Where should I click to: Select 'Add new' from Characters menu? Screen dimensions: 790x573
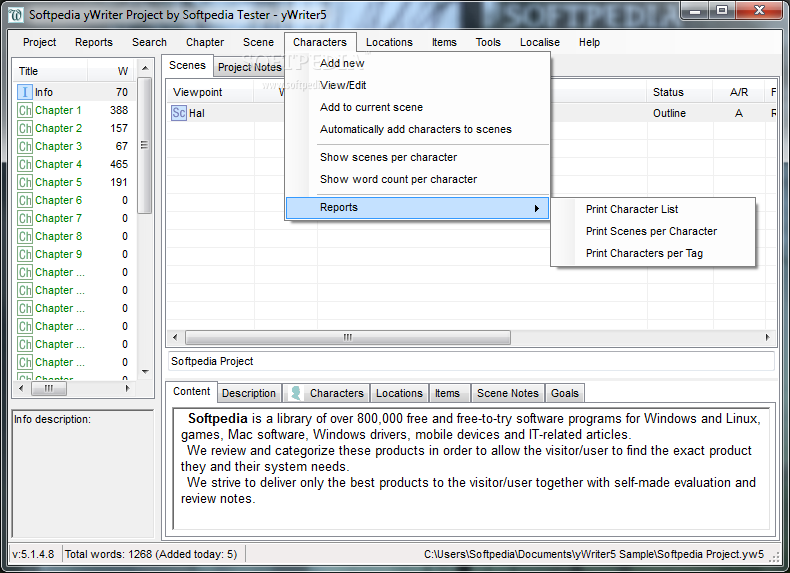(342, 63)
